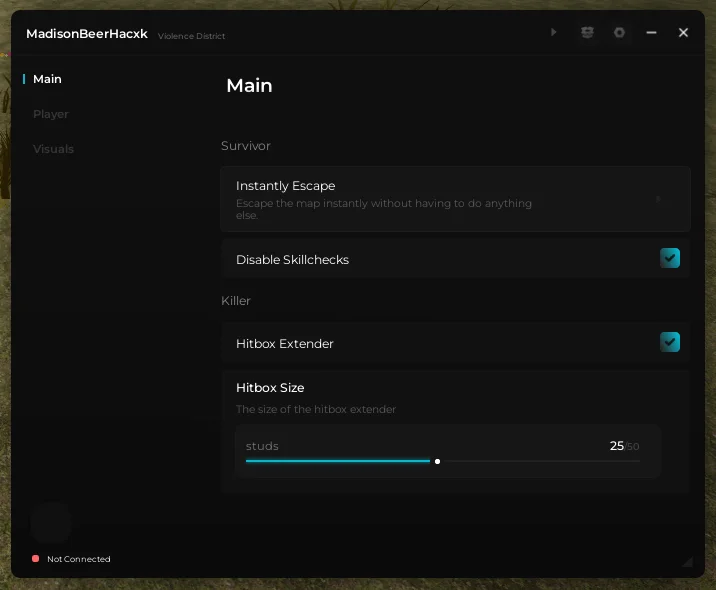This screenshot has height=590, width=716.
Task: Switch to the Main tab
Action: click(47, 79)
